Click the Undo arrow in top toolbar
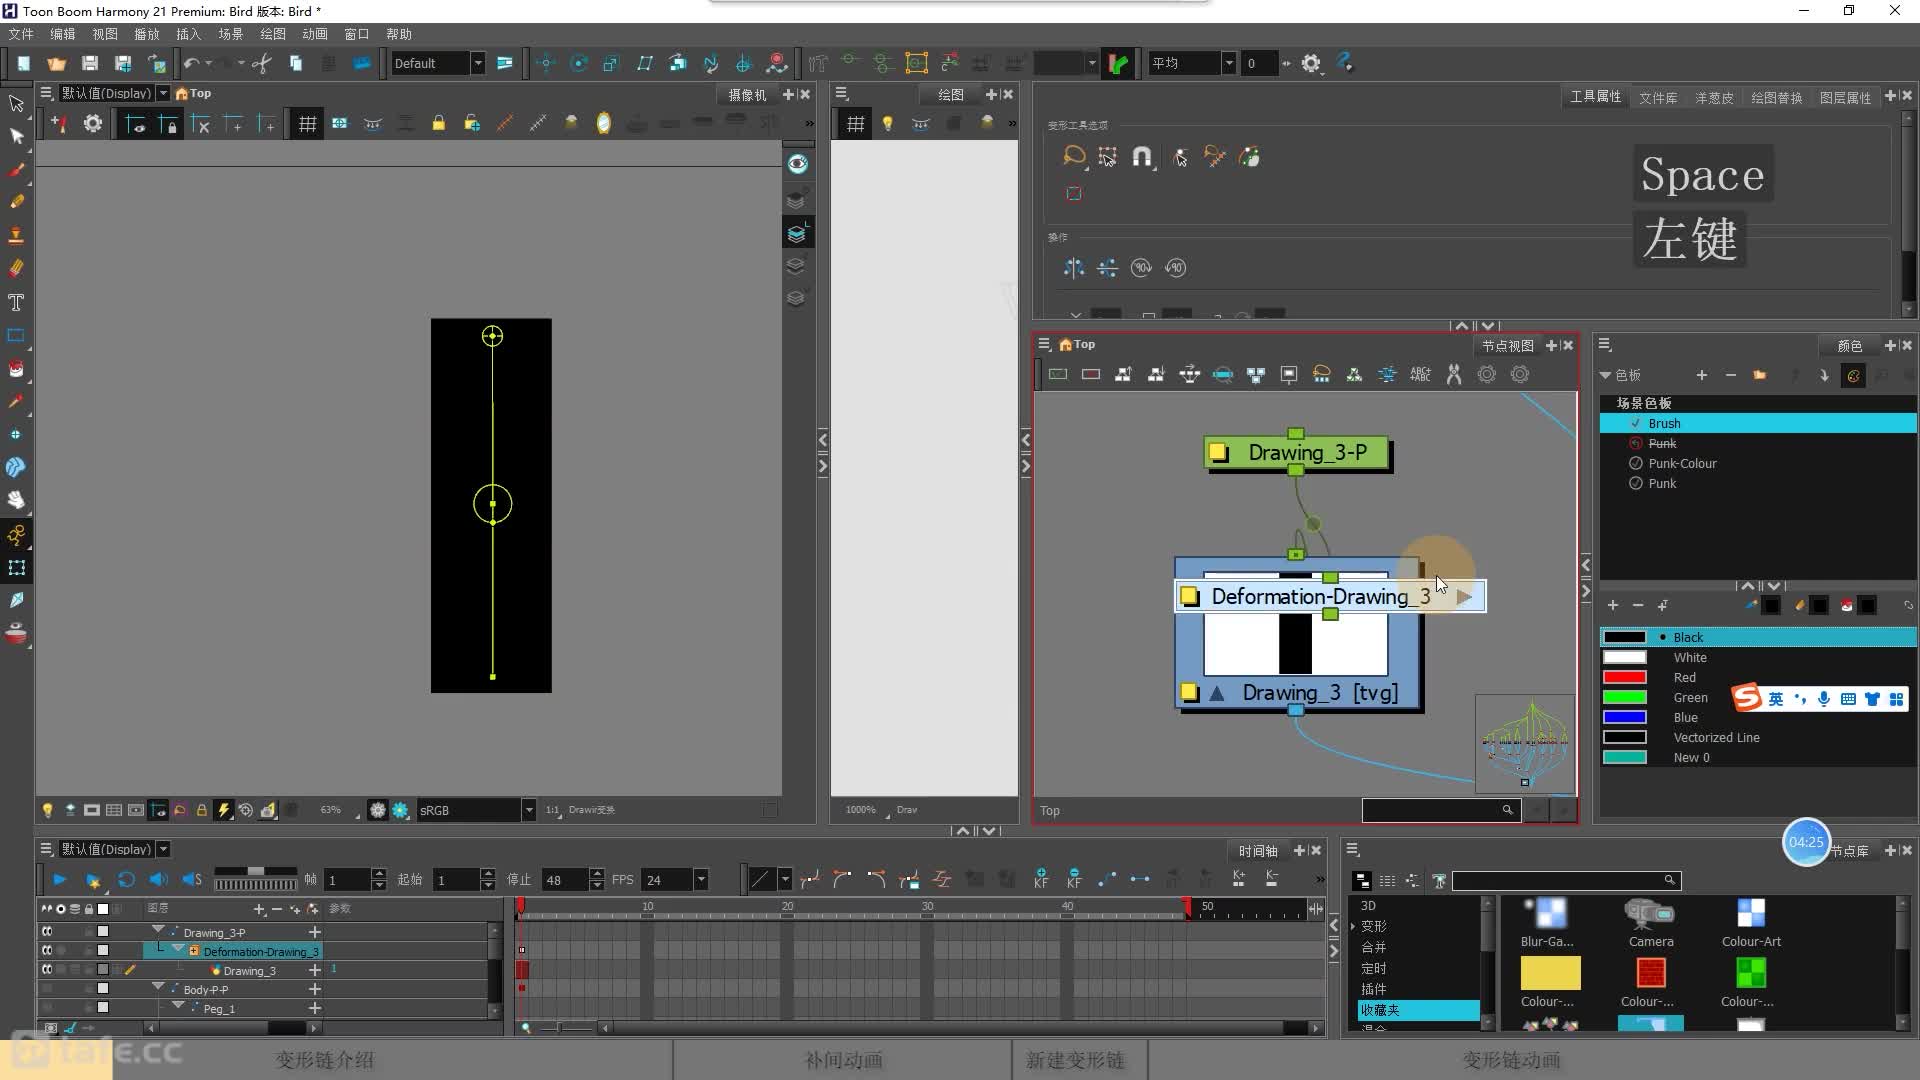Screen dimensions: 1920x1080 (x=191, y=63)
